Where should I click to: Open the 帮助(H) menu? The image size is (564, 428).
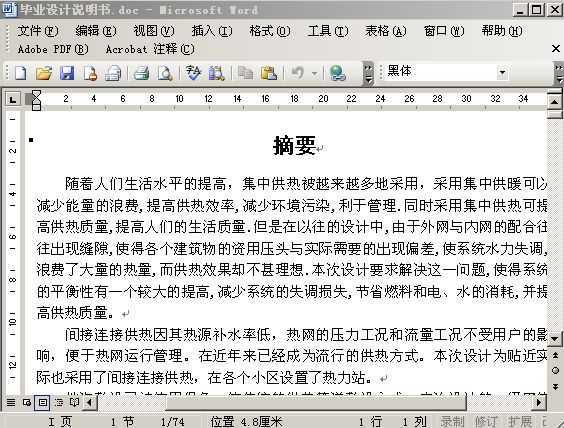tap(502, 31)
